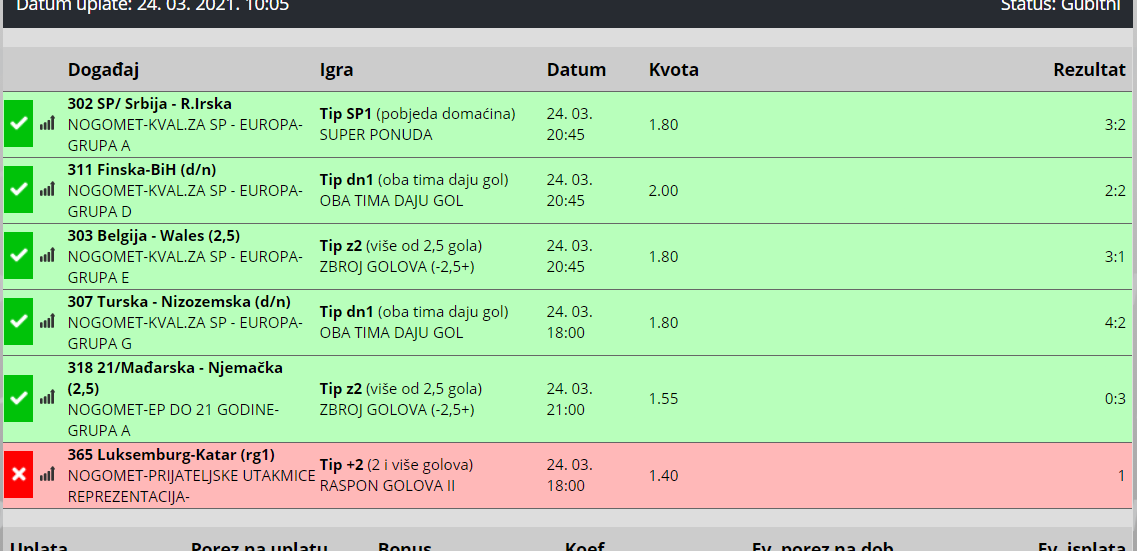
Task: Click the Igra column header
Action: 336,70
